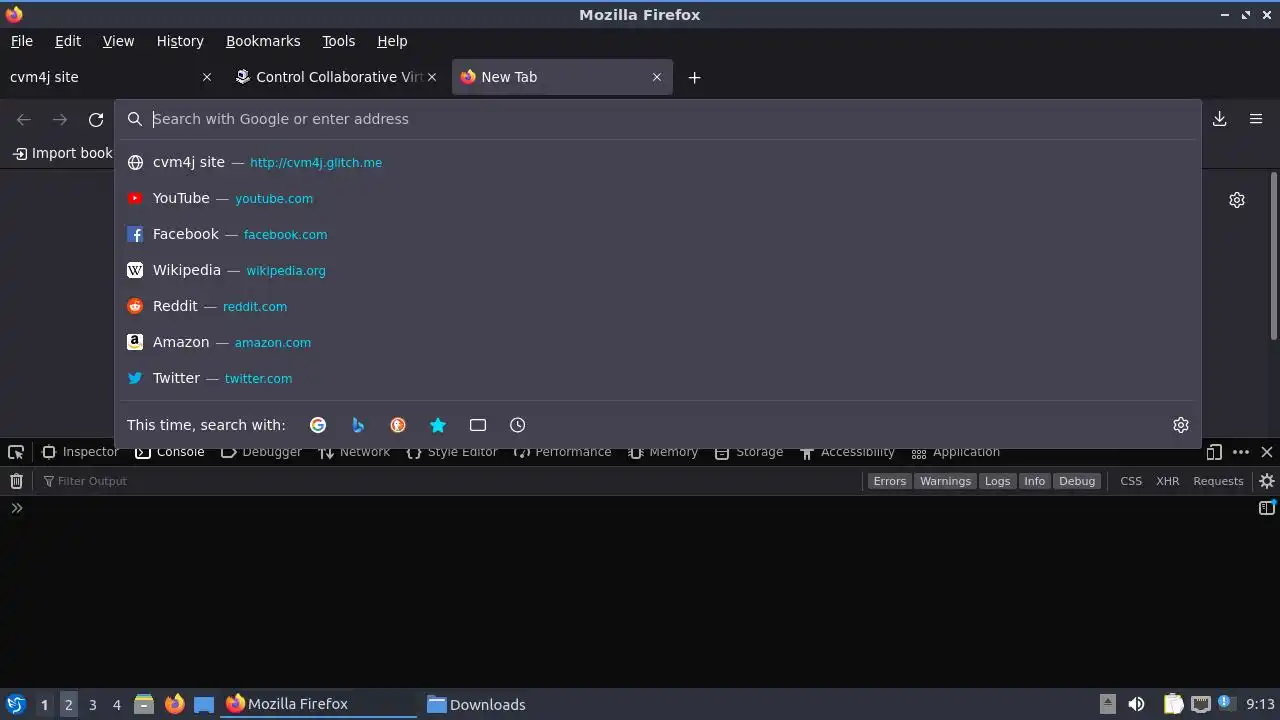The image size is (1280, 720).
Task: Open New Tab page settings gear
Action: 1237,200
